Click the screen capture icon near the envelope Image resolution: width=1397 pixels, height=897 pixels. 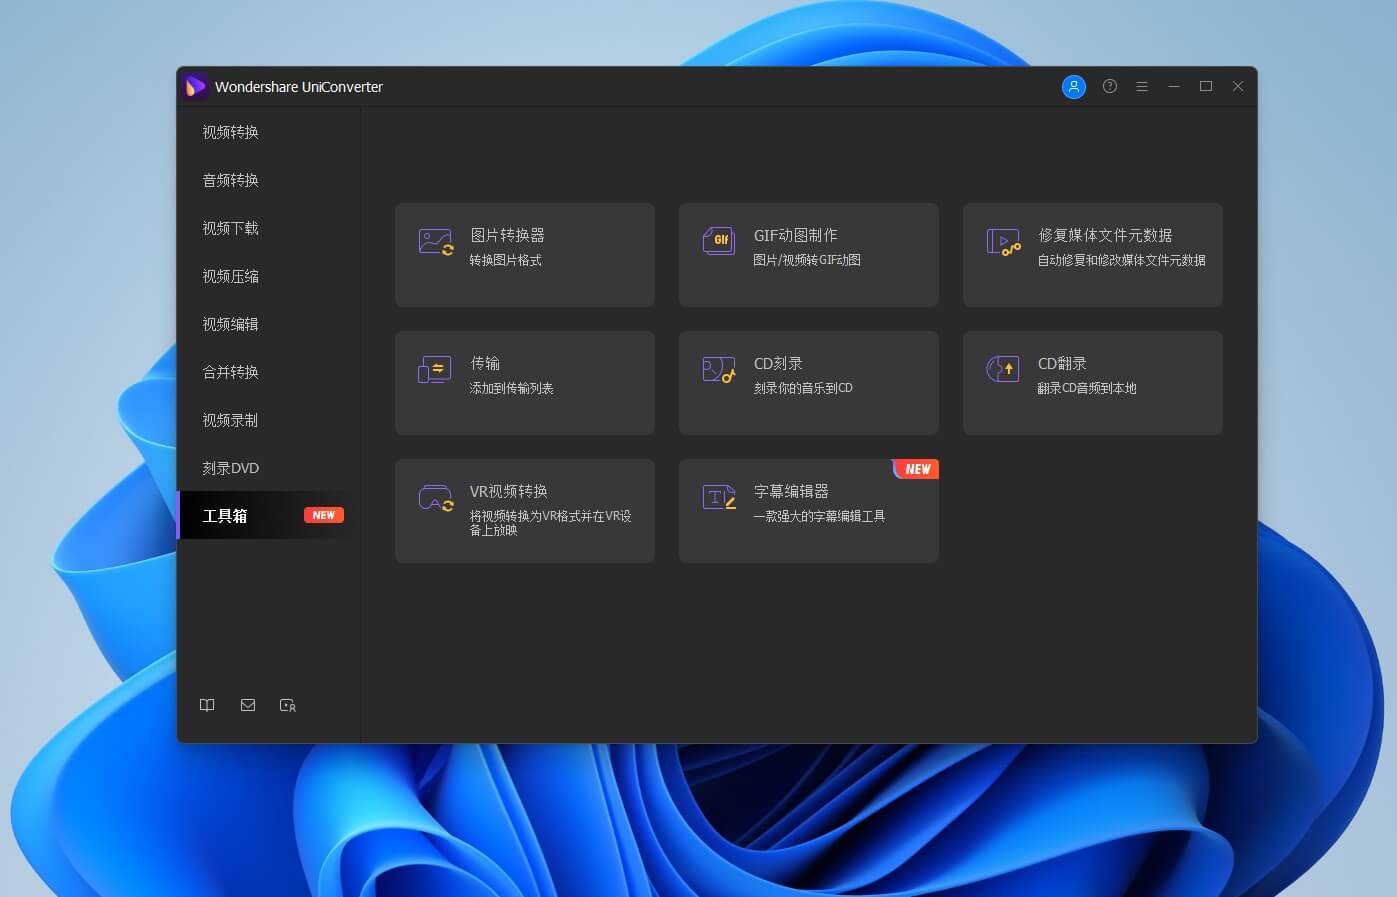point(287,705)
